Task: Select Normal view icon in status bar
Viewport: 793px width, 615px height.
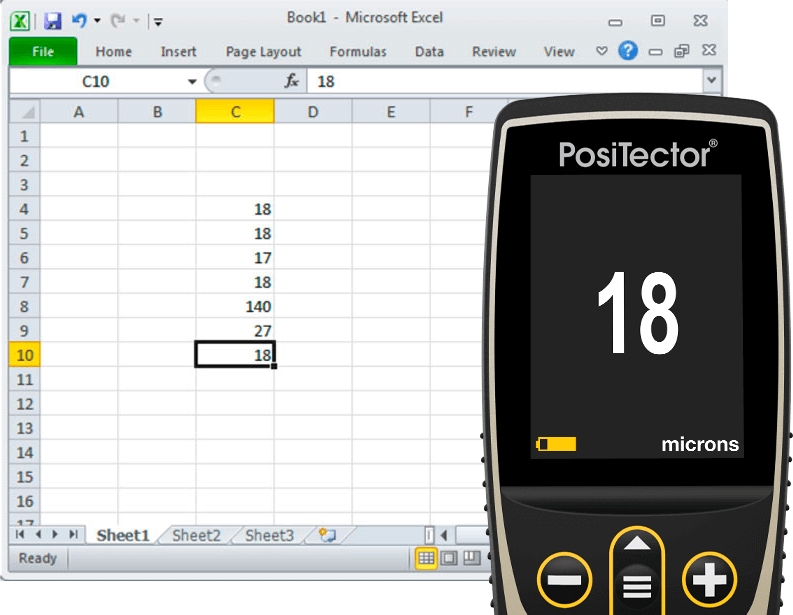Action: pyautogui.click(x=426, y=558)
